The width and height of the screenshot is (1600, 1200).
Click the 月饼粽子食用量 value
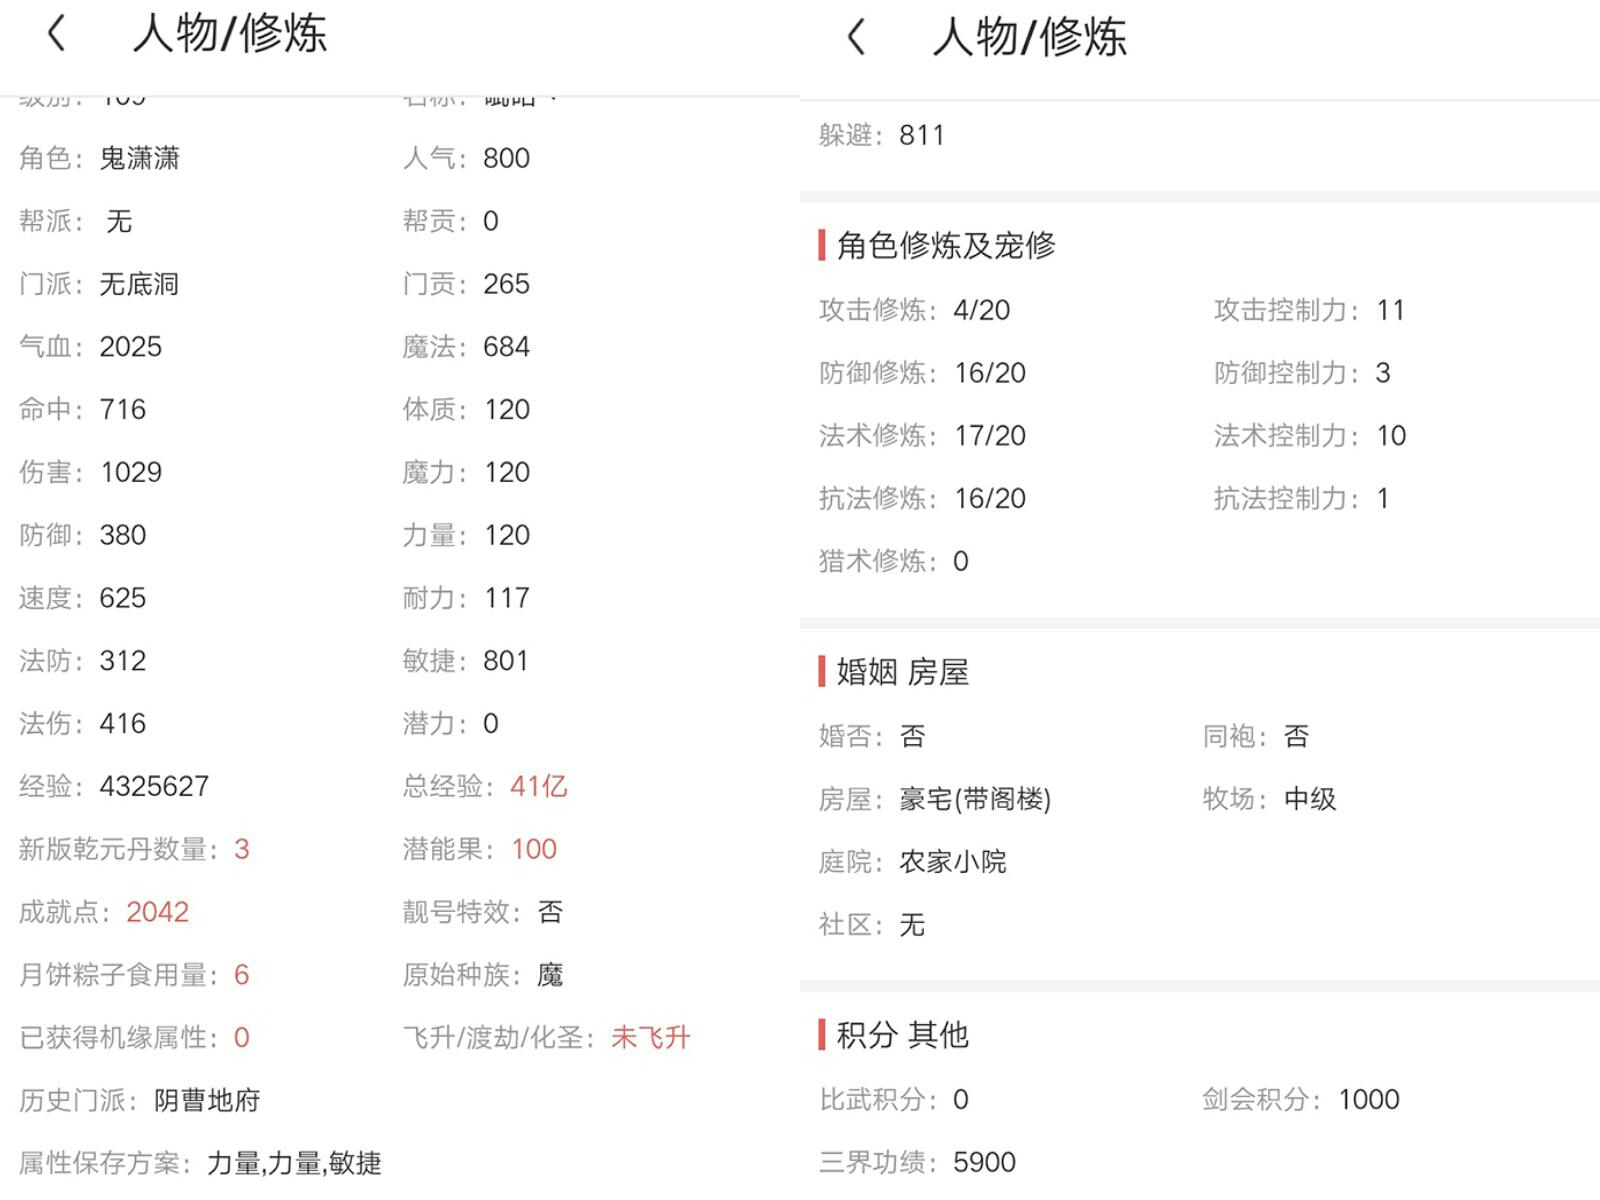click(241, 975)
